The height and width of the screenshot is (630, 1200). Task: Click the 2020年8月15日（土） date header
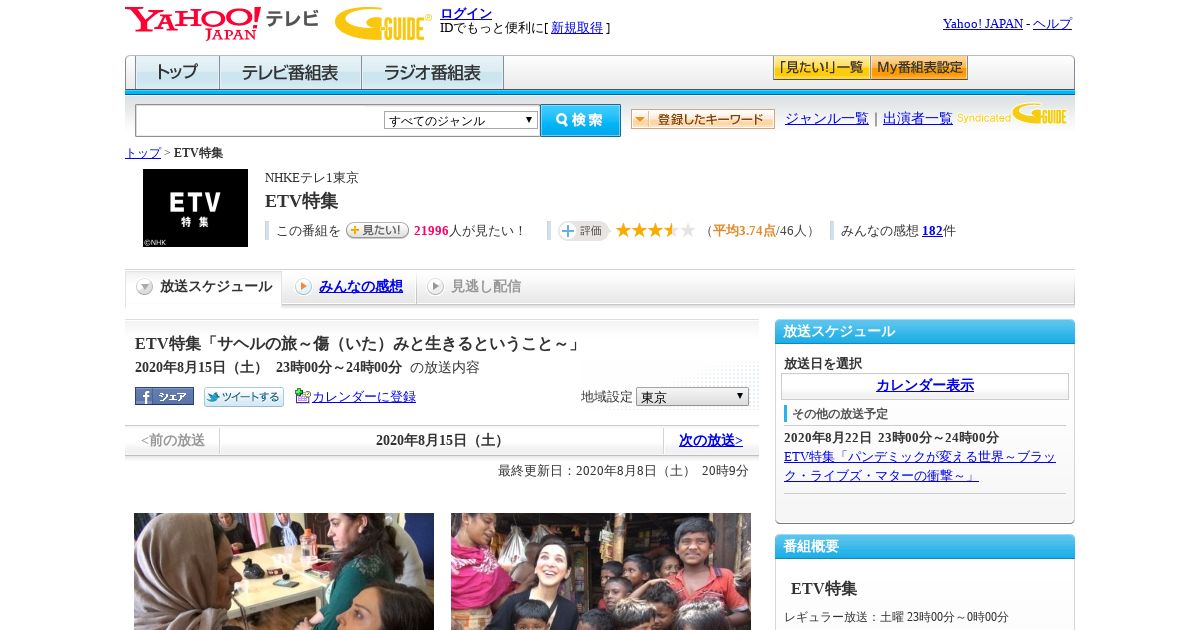pyautogui.click(x=441, y=441)
